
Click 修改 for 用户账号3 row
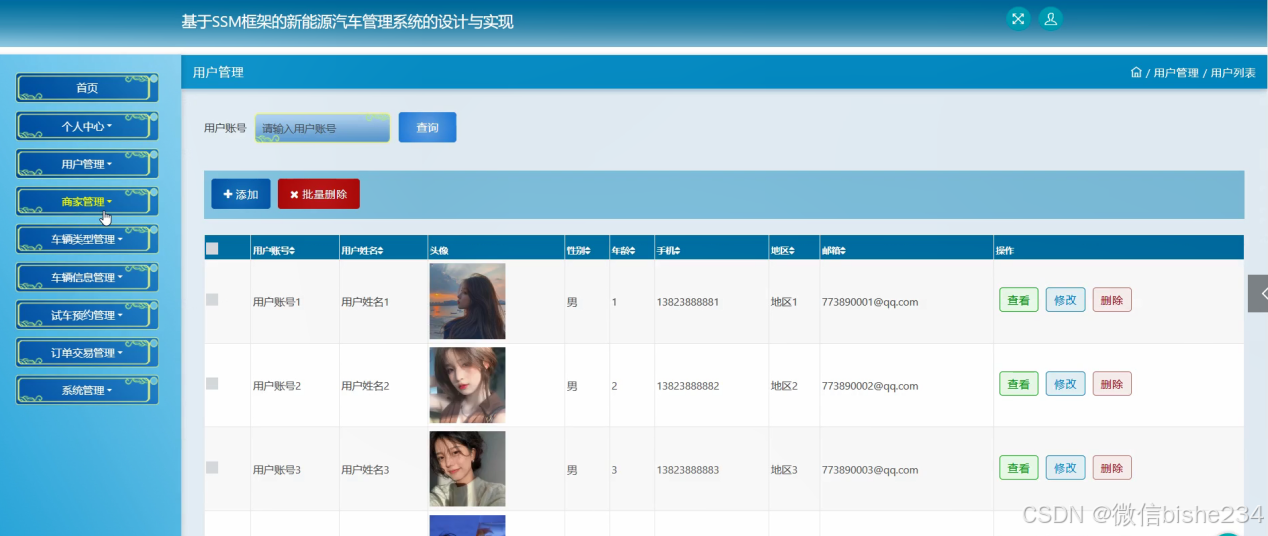[1066, 468]
